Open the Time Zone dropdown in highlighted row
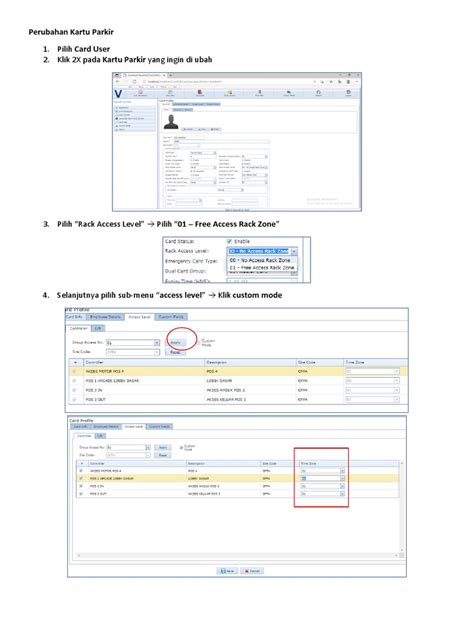The height and width of the screenshot is (632, 474). [x=342, y=478]
